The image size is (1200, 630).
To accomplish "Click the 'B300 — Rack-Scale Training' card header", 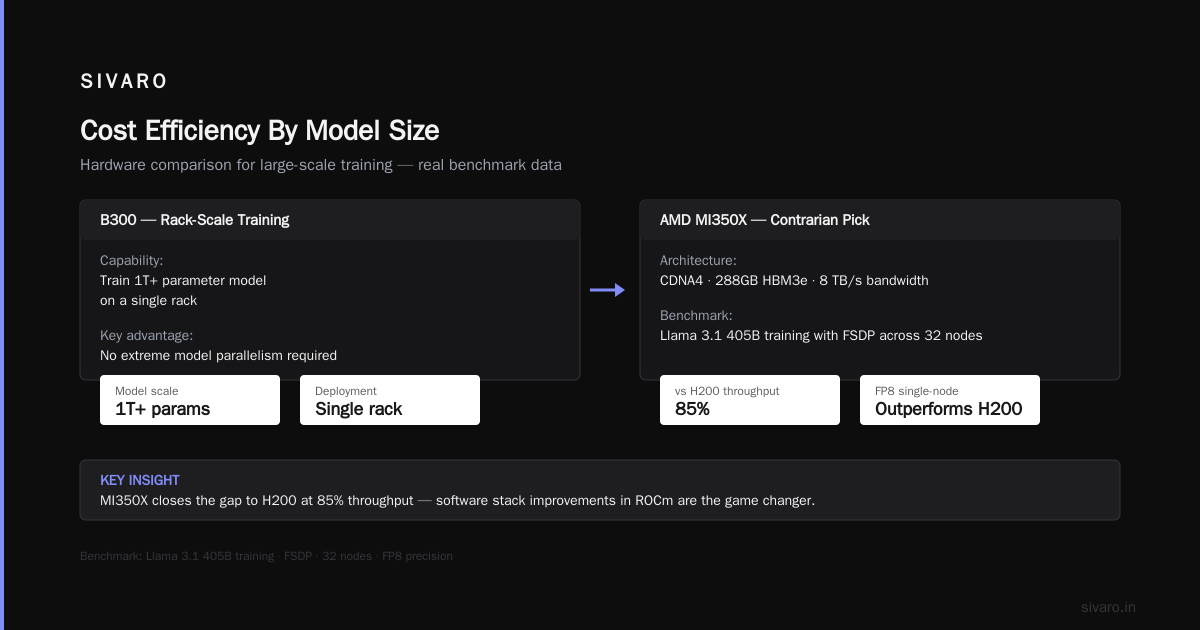I will (330, 220).
